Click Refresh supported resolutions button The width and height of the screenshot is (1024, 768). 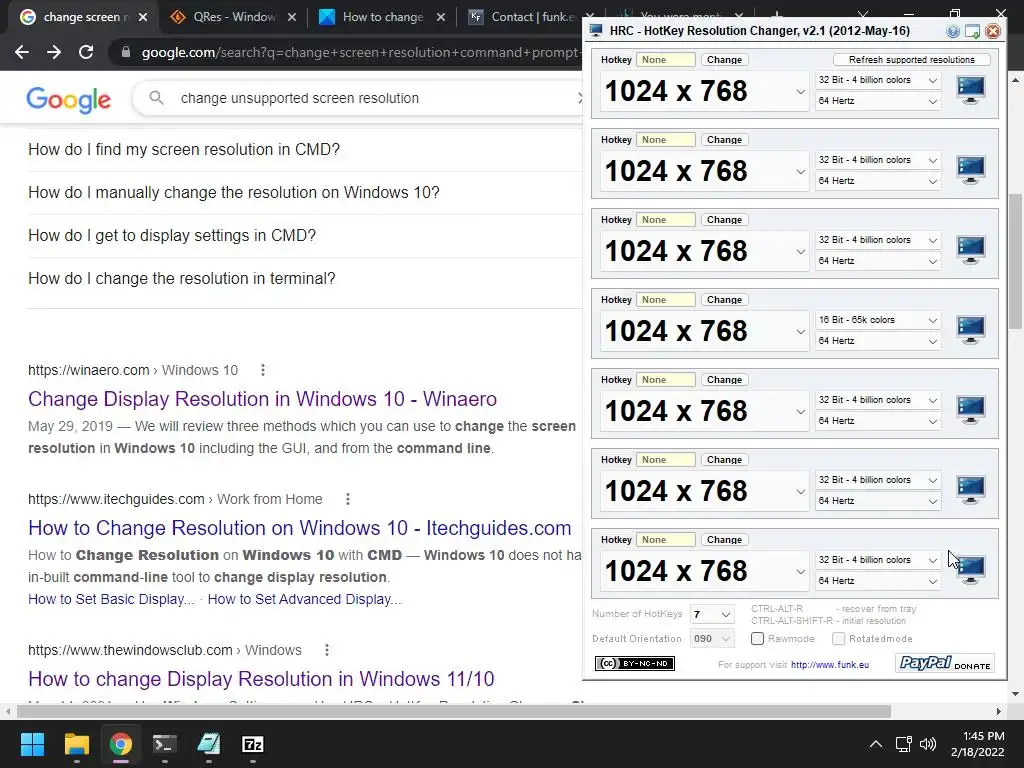tap(912, 59)
